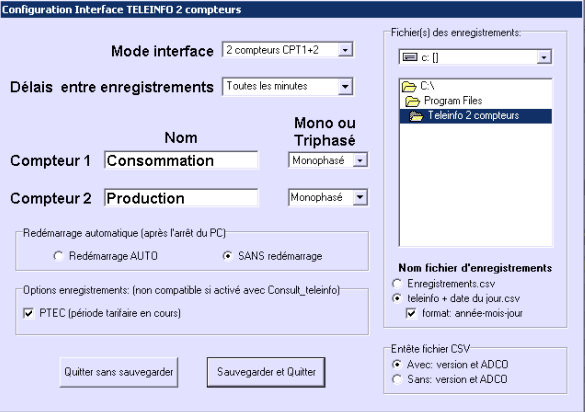Open the Compteur 1 Monophasé dropdown

pos(360,160)
